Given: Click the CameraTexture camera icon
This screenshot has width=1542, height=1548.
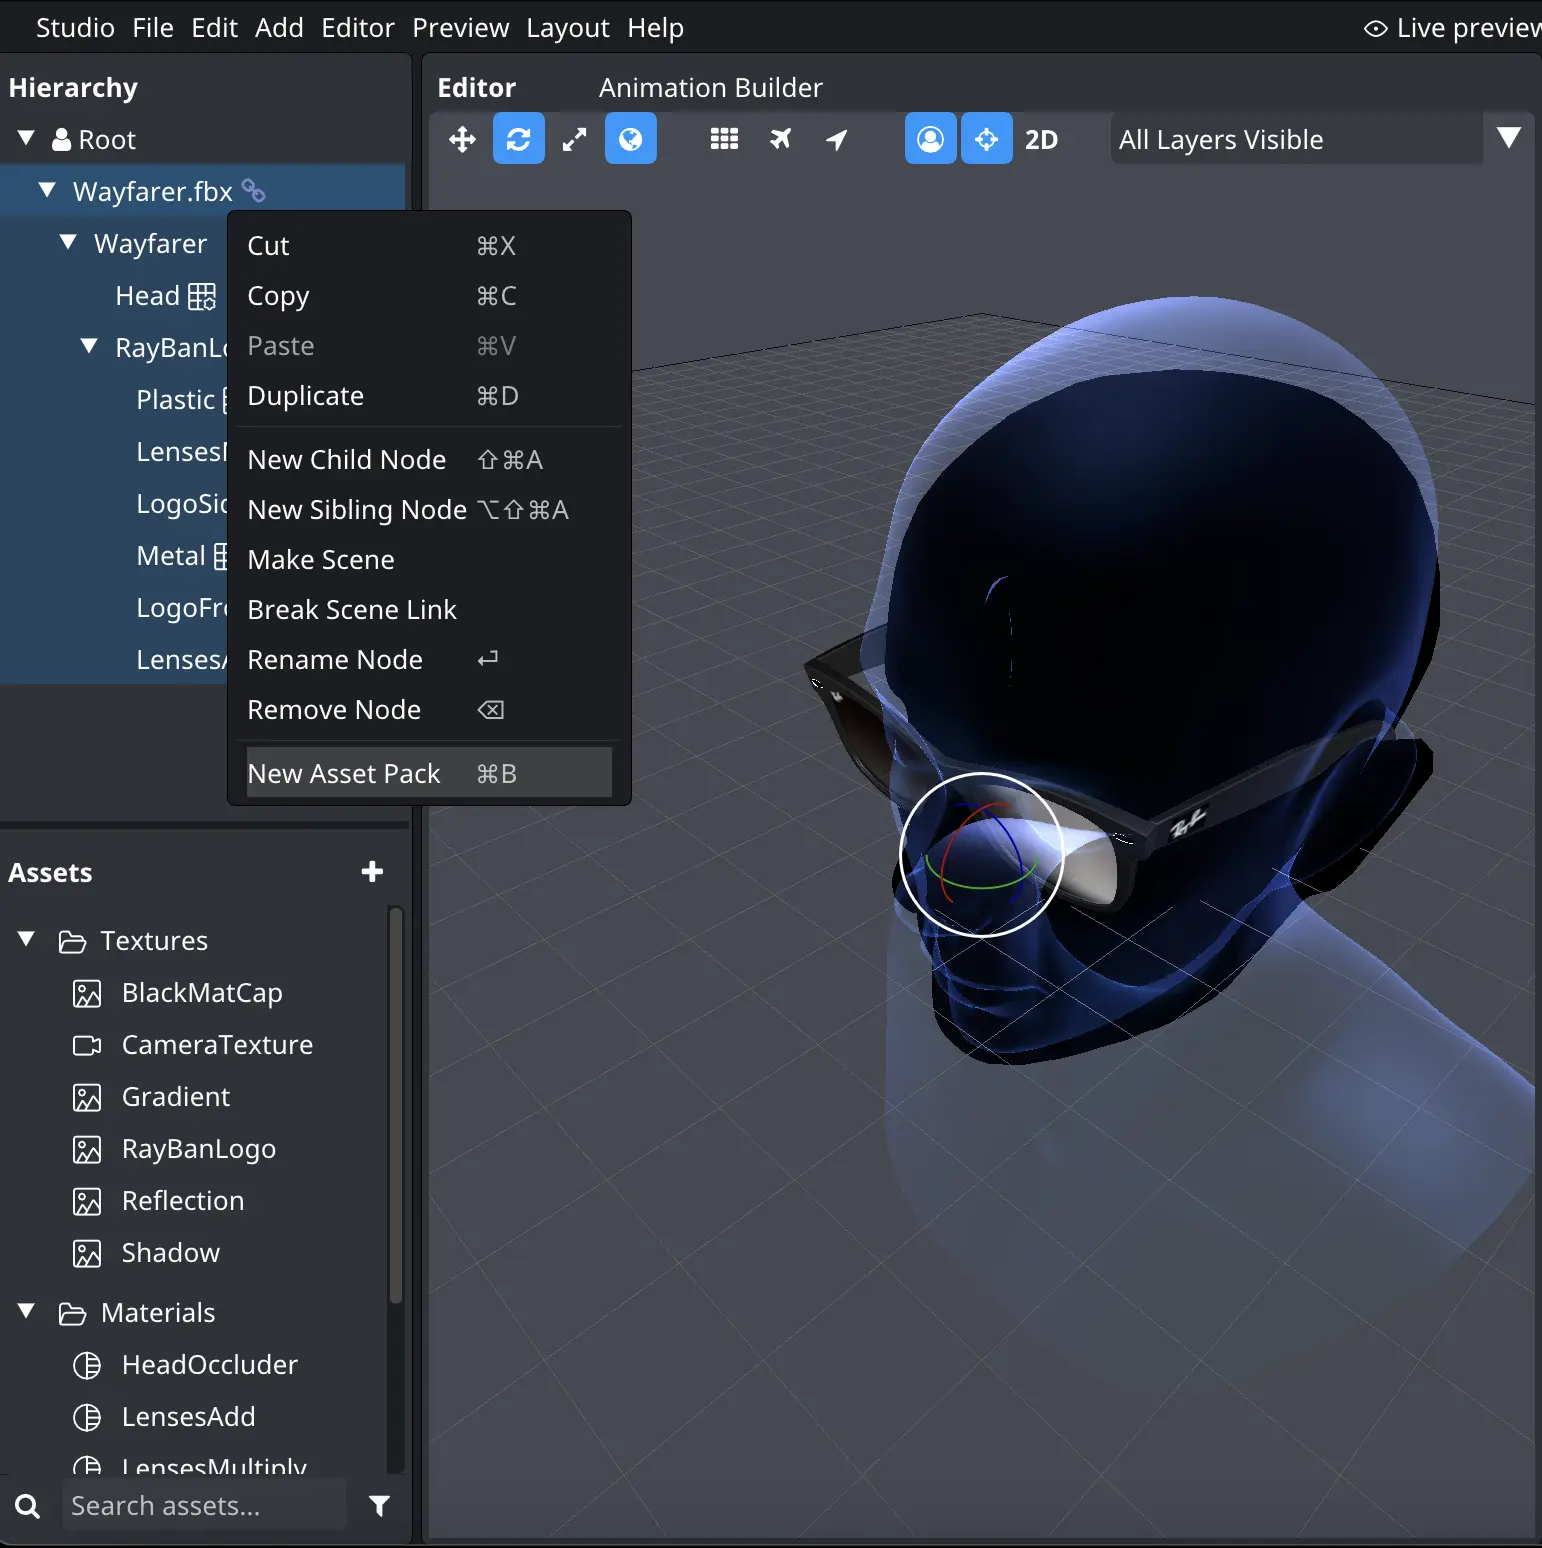Looking at the screenshot, I should click(87, 1045).
